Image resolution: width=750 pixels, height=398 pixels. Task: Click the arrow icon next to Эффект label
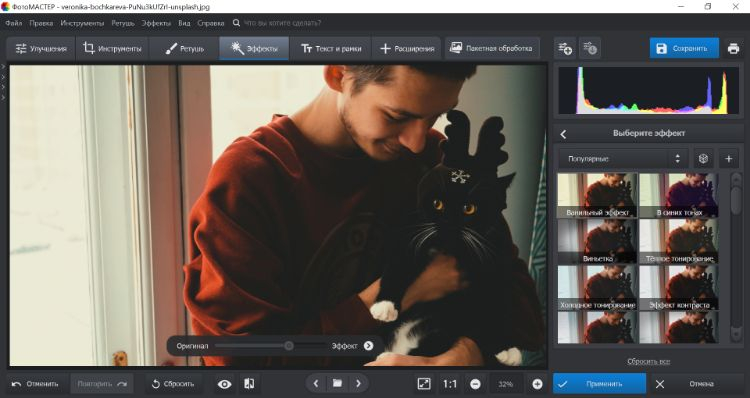[x=368, y=345]
